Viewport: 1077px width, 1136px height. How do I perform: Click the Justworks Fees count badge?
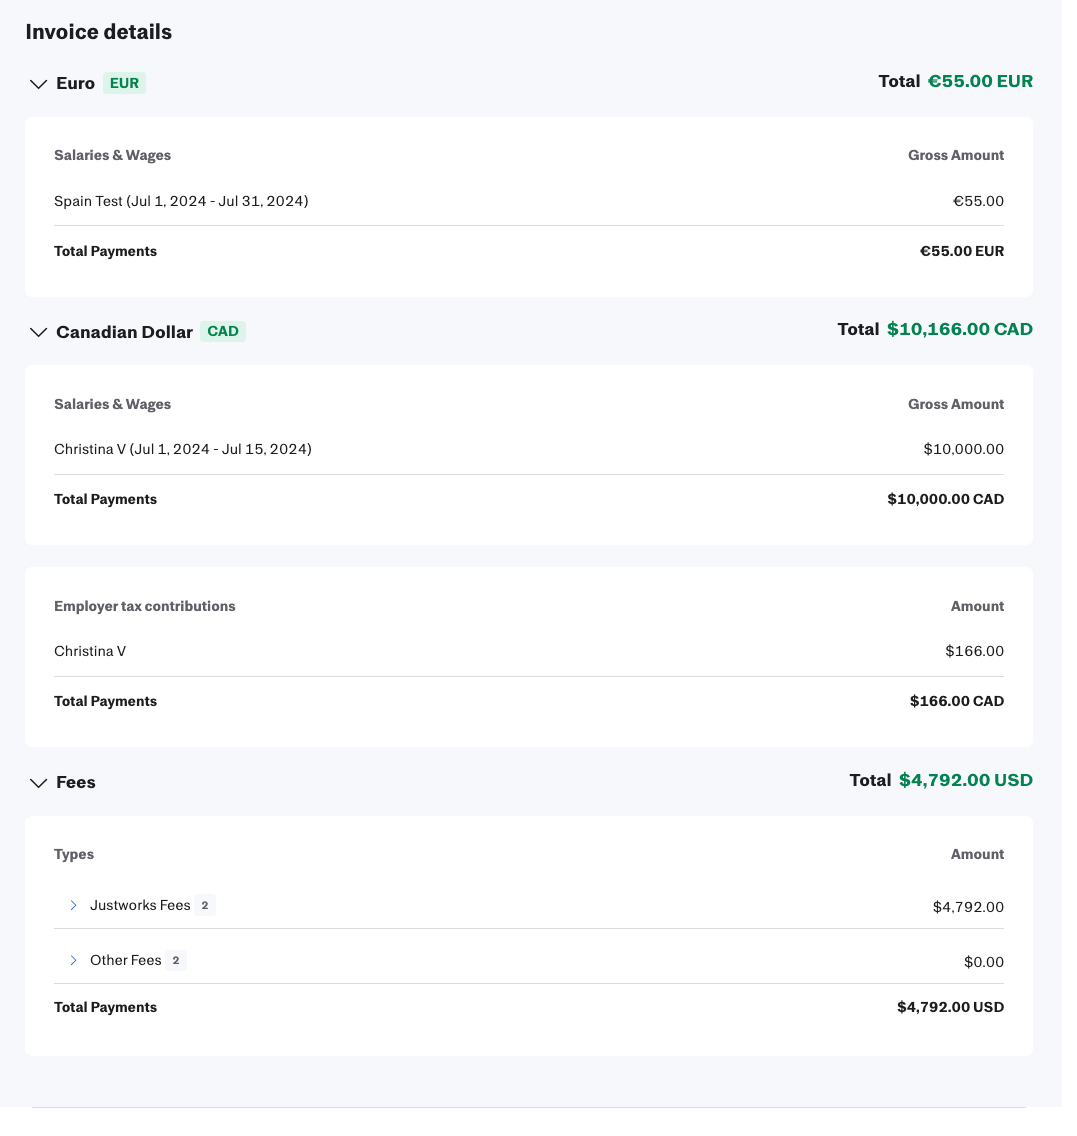205,905
